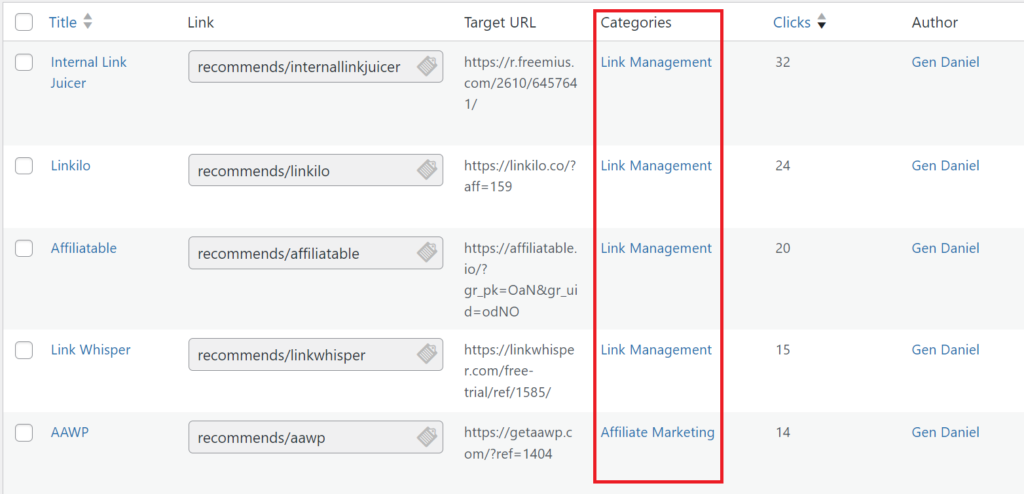Select the recommends/linkilo link field
This screenshot has height=494, width=1024.
coord(315,171)
